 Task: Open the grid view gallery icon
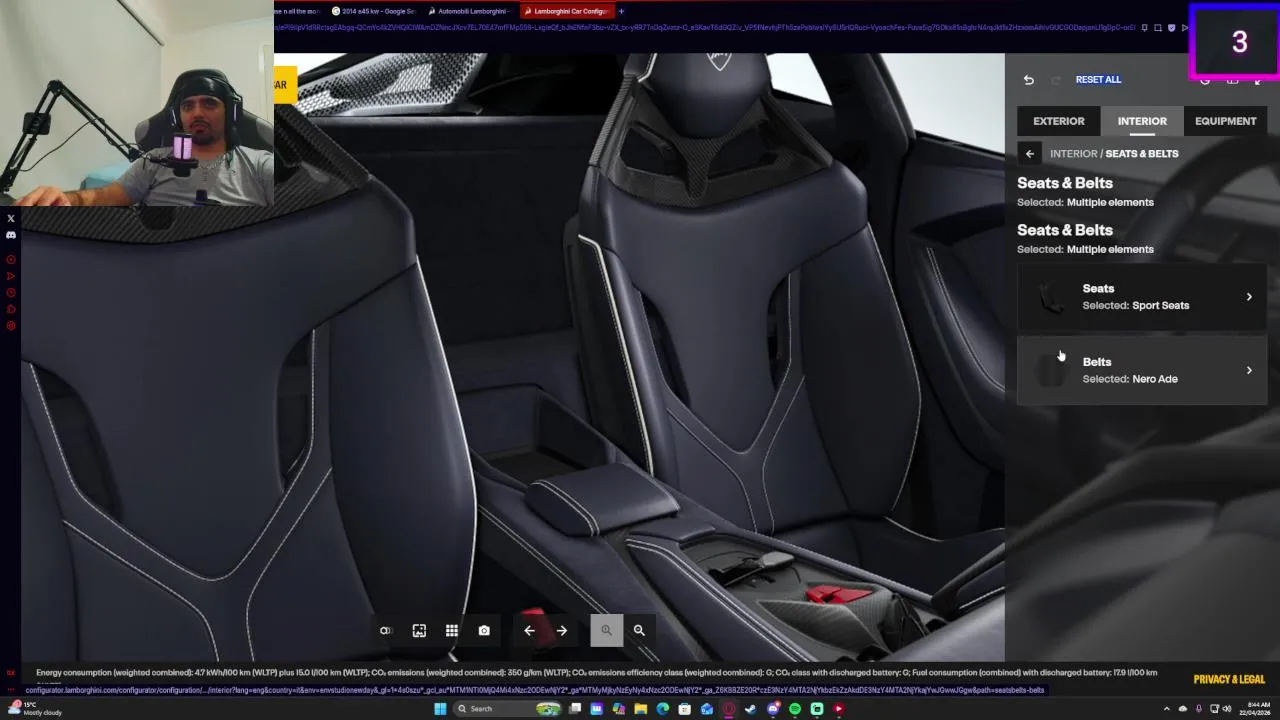click(452, 630)
